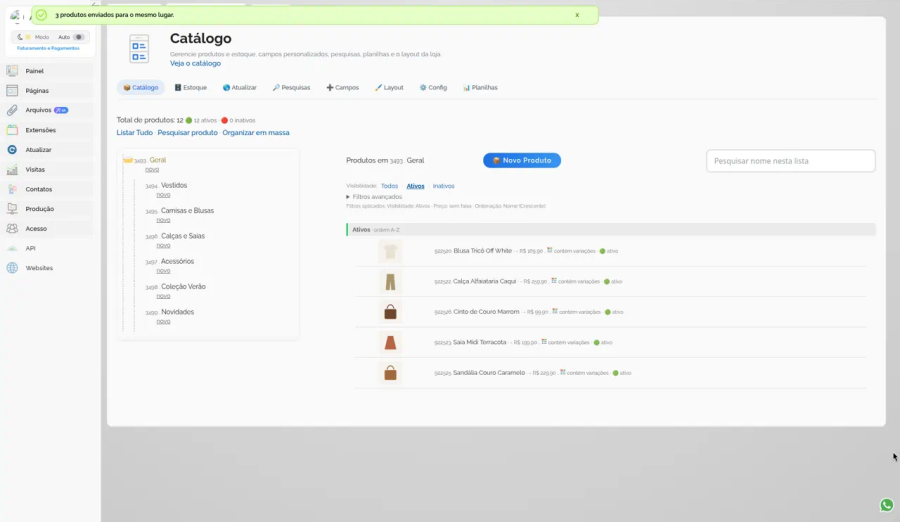The height and width of the screenshot is (522, 900).
Task: Expand Filtros avançados
Action: pos(374,197)
